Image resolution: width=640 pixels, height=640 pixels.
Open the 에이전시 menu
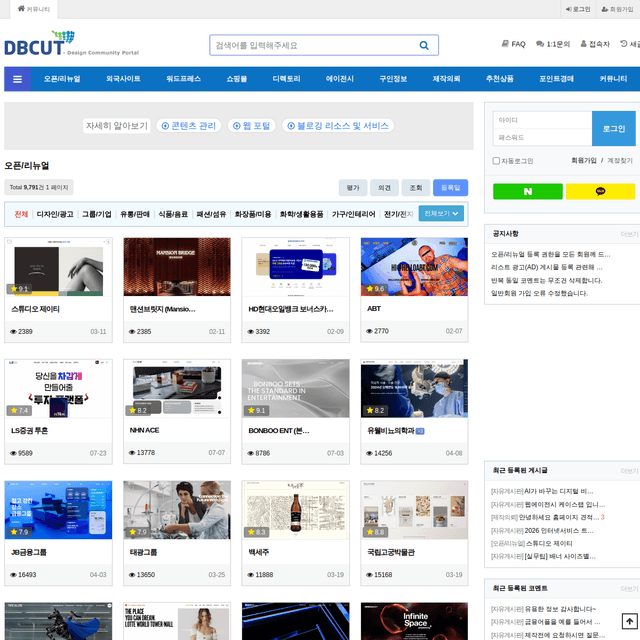[340, 79]
